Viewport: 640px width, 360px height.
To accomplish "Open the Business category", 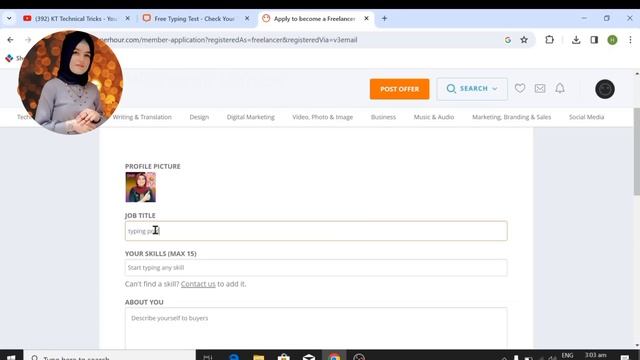I will coord(383,117).
